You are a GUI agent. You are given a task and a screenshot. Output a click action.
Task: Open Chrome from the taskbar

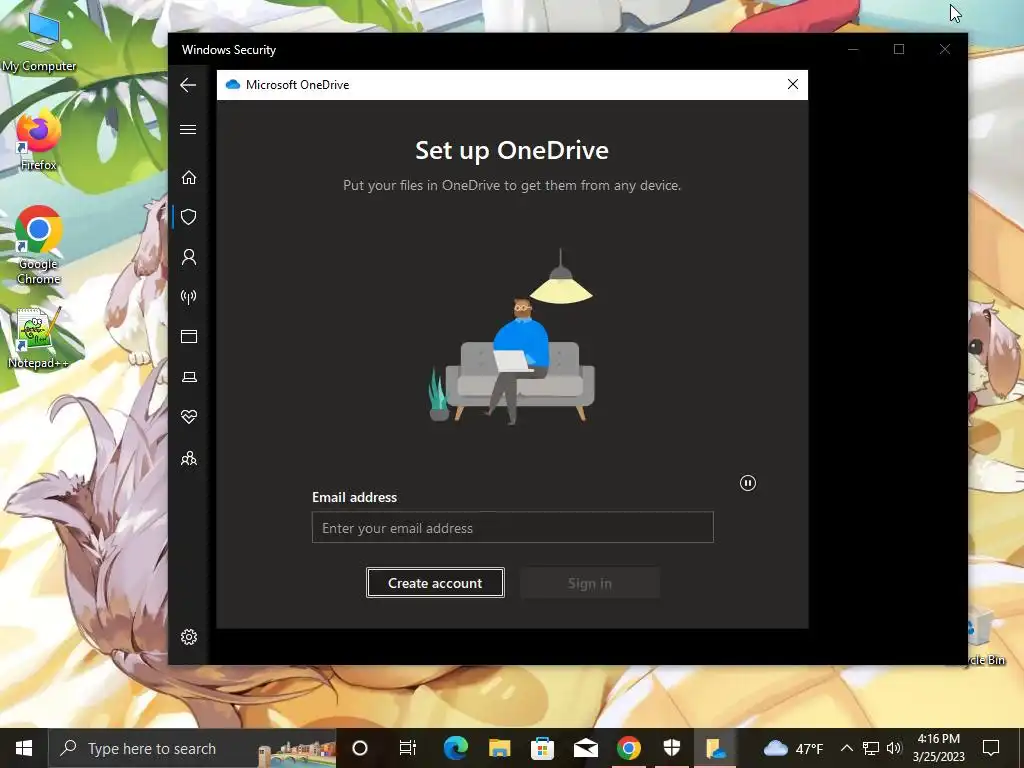click(x=629, y=748)
